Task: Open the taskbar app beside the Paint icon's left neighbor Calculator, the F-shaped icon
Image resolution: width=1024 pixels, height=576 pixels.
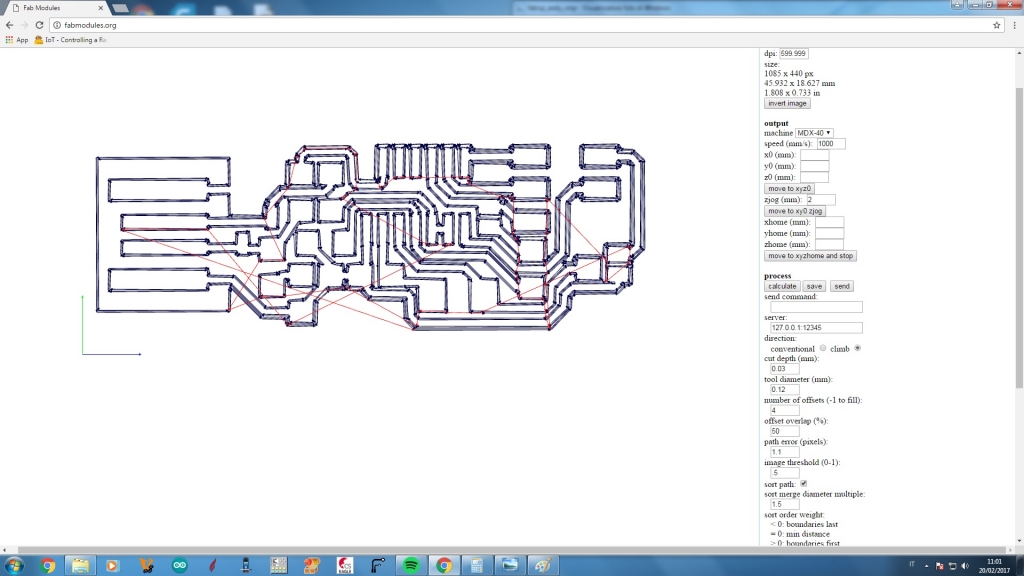Action: (377, 565)
